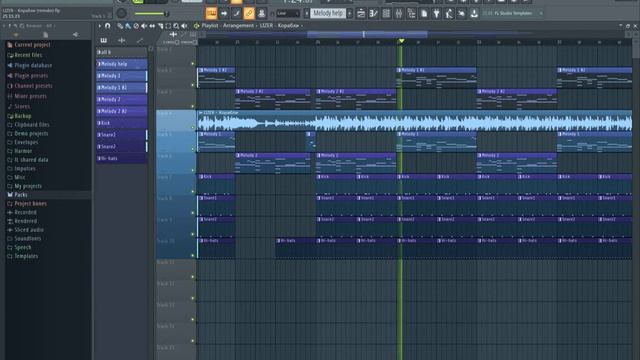Switch browser to the project file tab

(x=46, y=35)
